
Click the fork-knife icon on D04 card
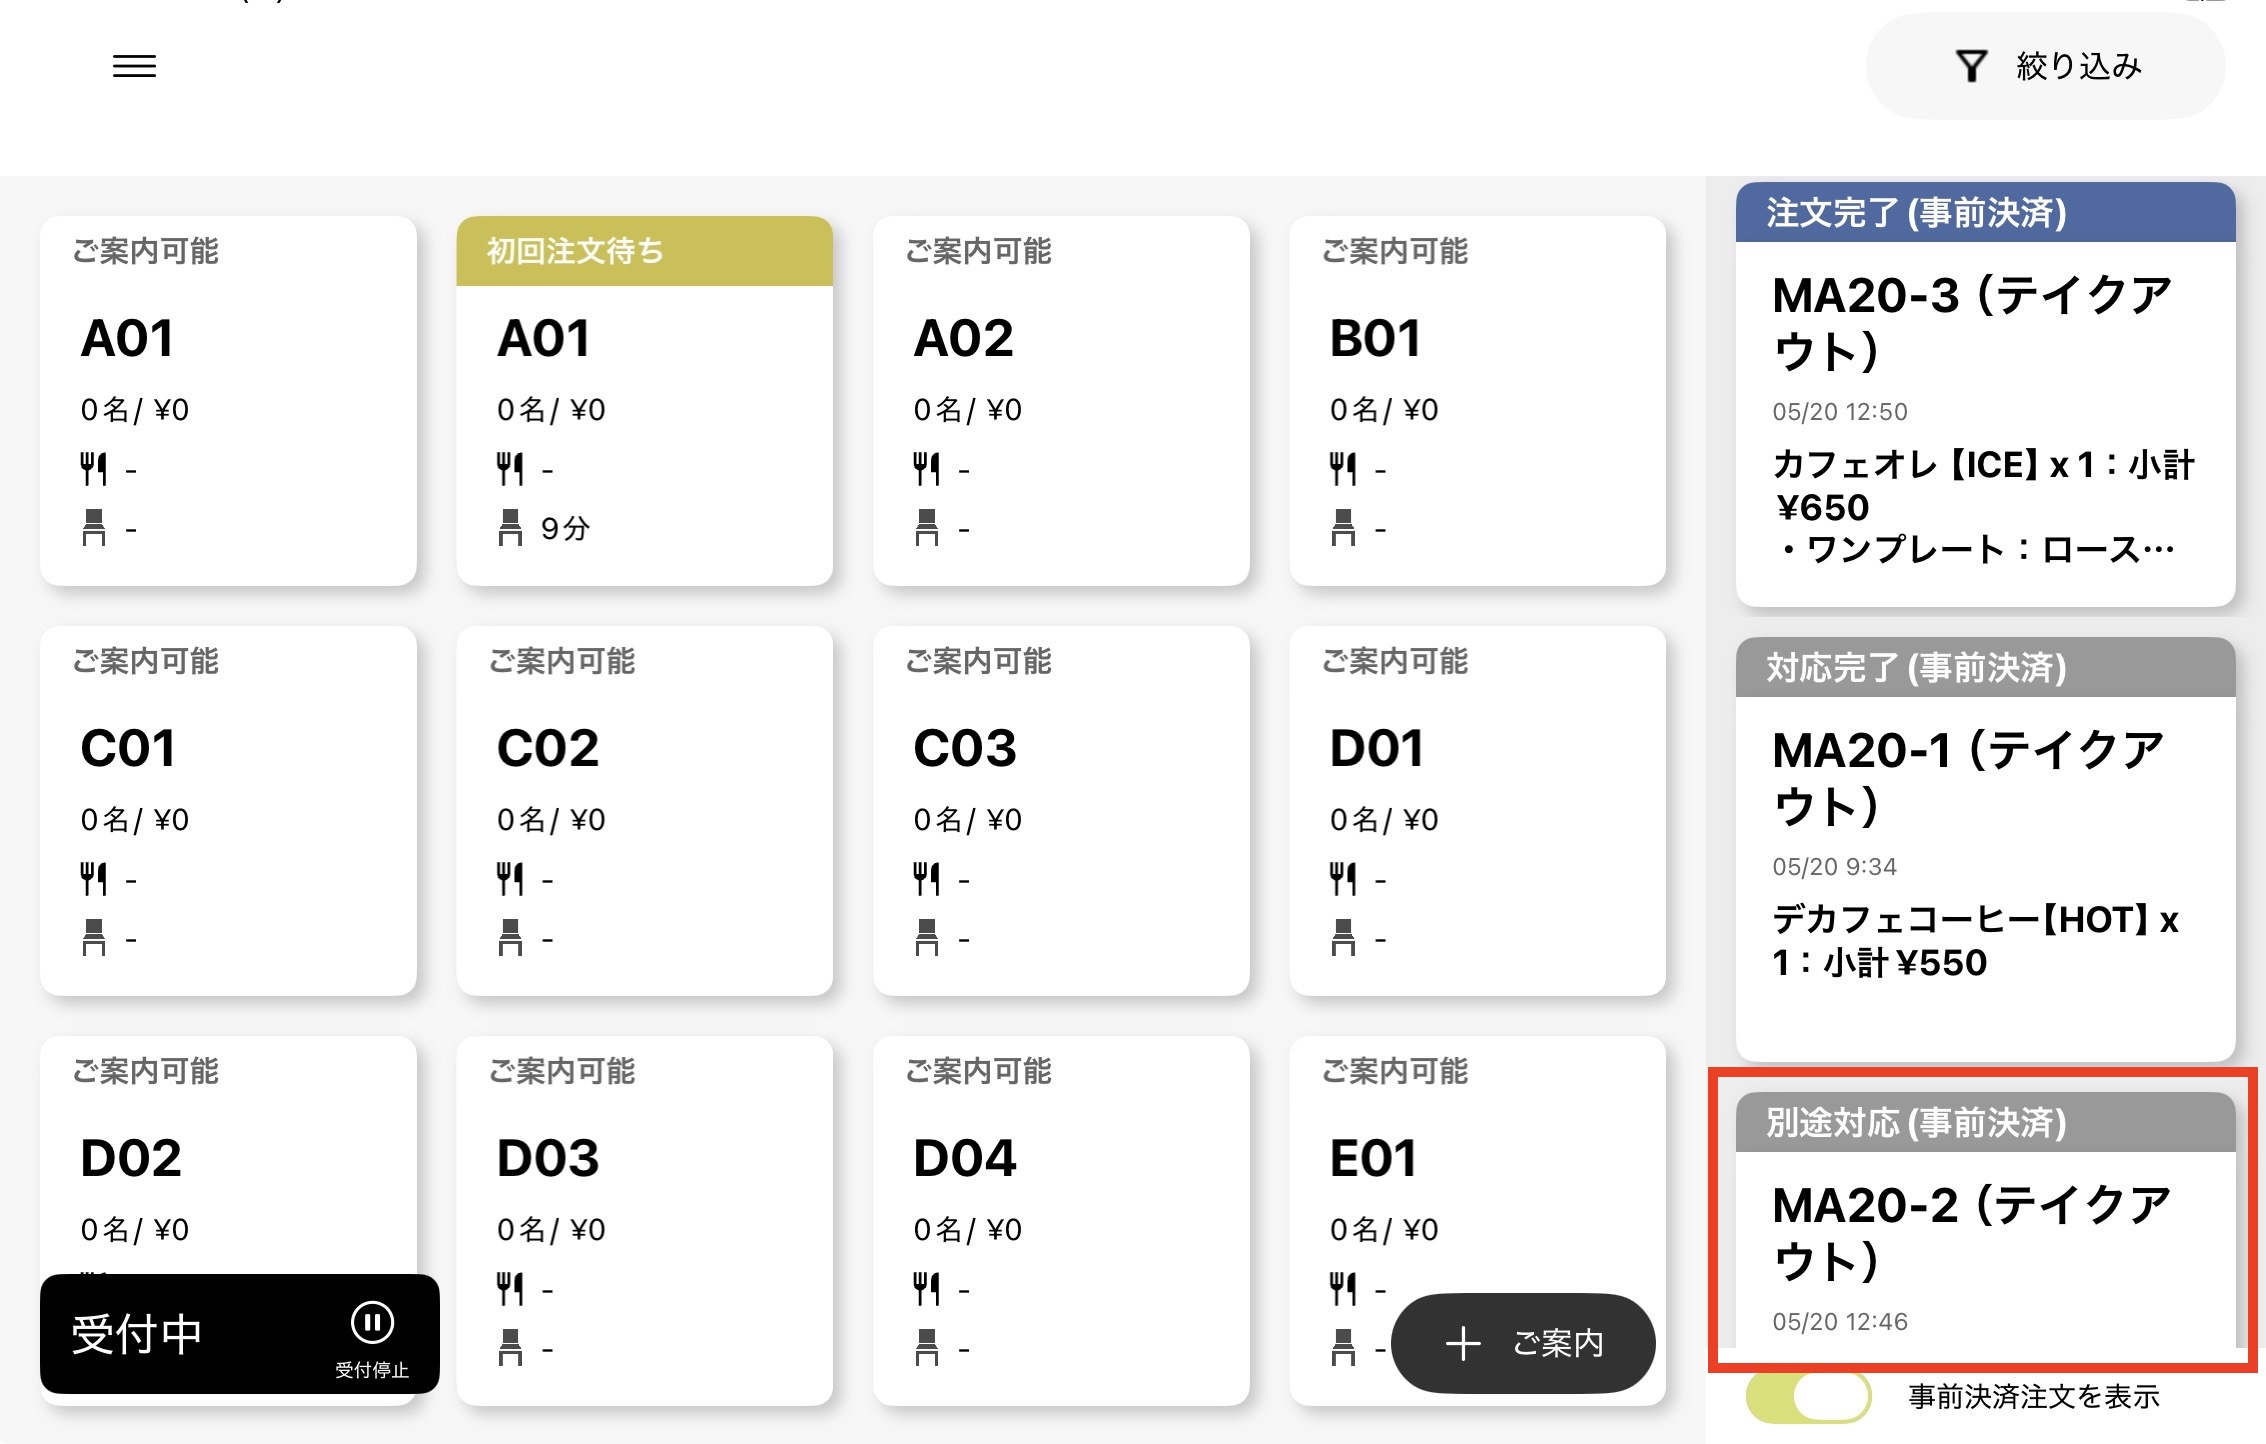[927, 1288]
